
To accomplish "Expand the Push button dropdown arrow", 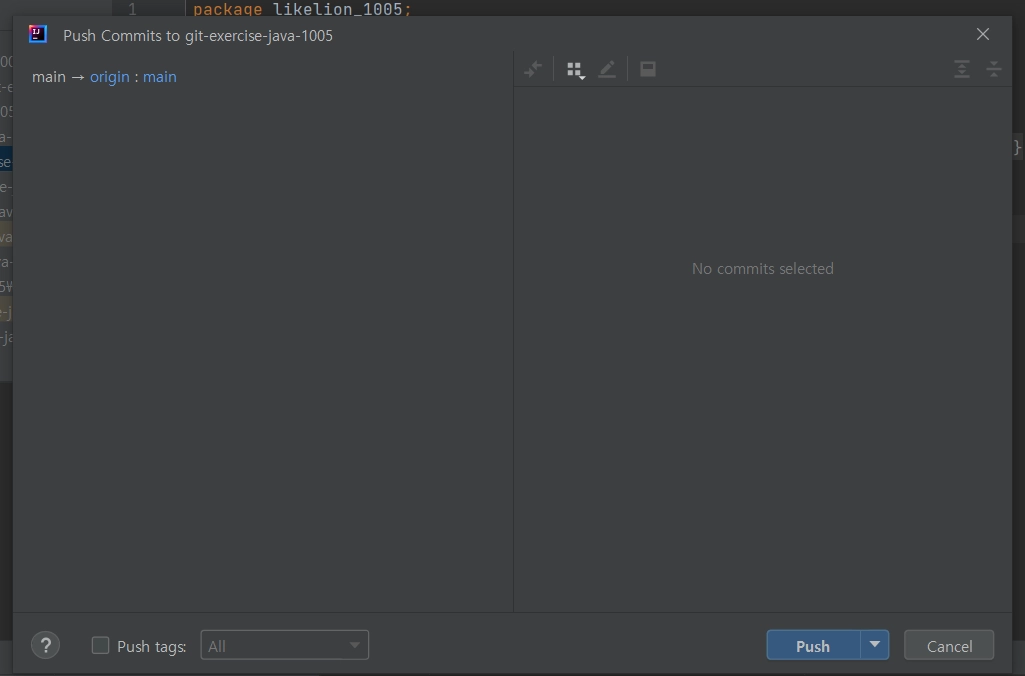I will 875,645.
